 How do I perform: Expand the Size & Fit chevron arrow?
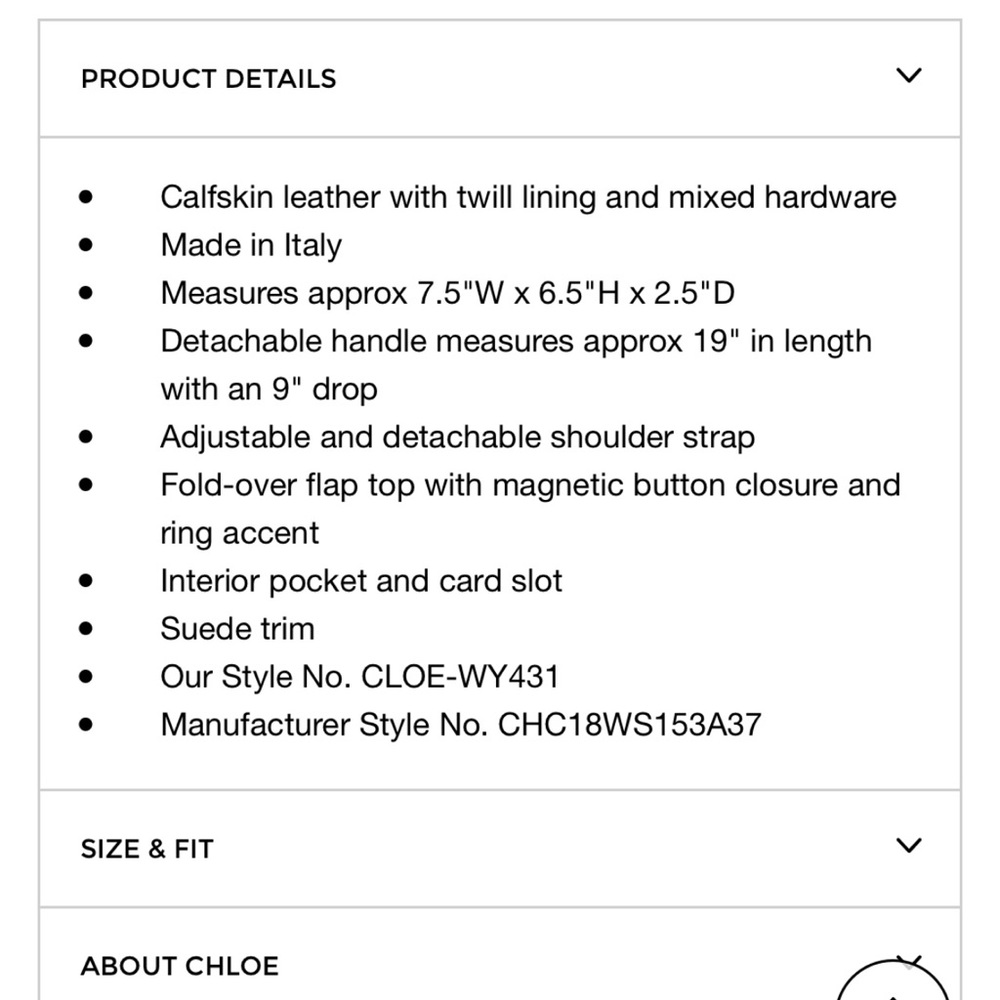point(908,846)
